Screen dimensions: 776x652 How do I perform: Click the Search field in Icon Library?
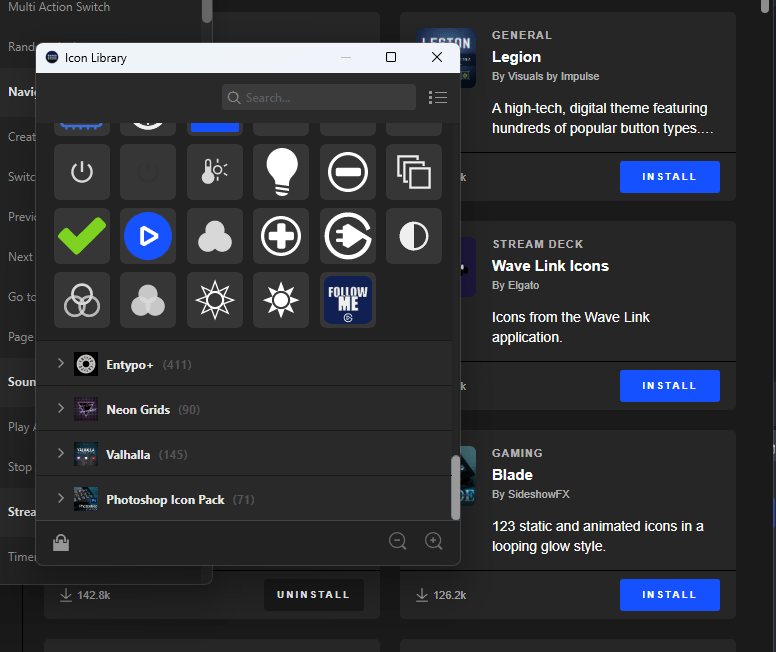pyautogui.click(x=319, y=97)
